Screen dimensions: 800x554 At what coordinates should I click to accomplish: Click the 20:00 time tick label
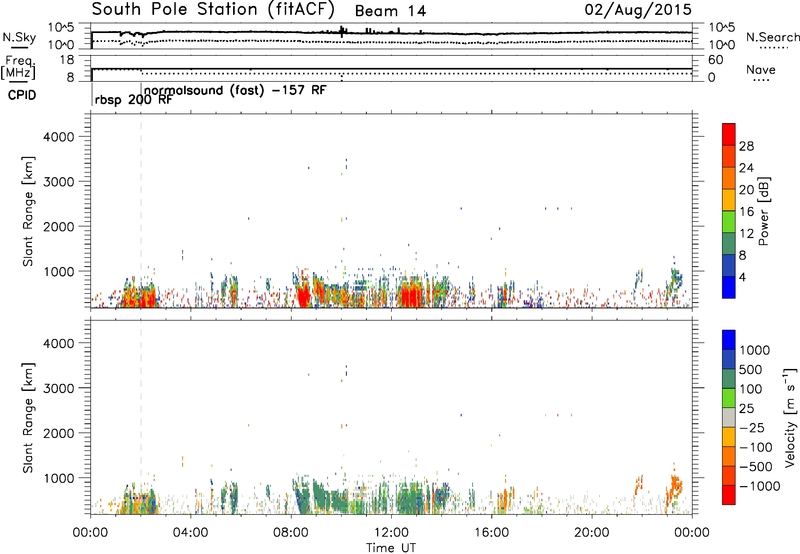click(592, 533)
